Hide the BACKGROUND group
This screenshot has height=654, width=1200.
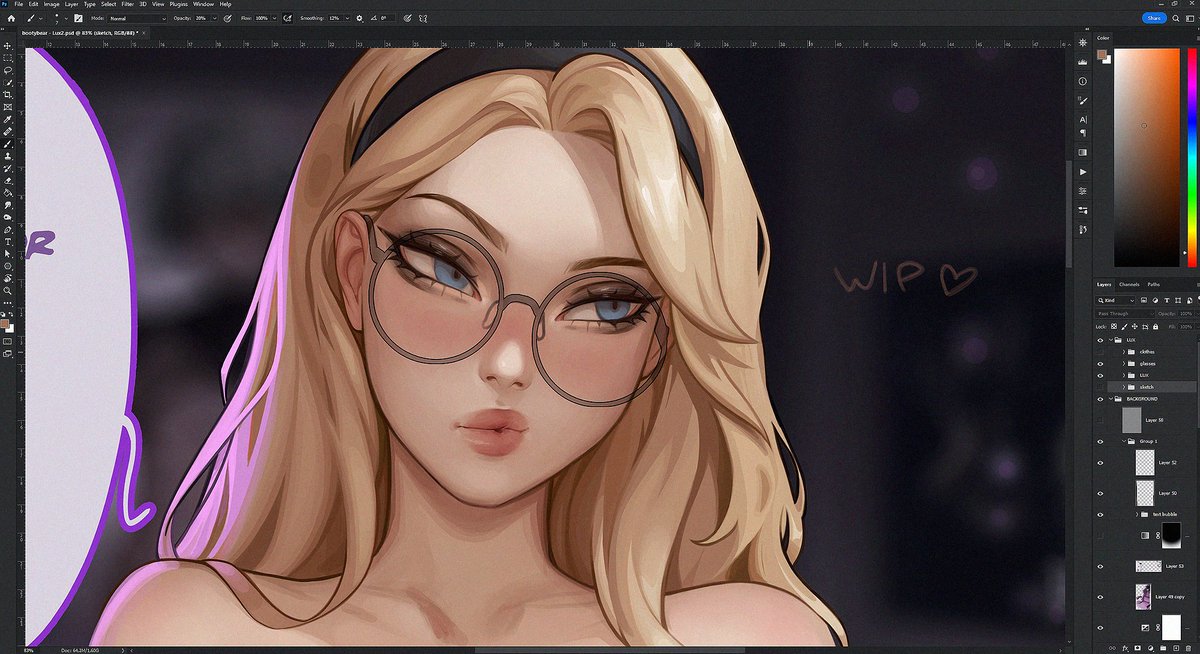click(1100, 398)
